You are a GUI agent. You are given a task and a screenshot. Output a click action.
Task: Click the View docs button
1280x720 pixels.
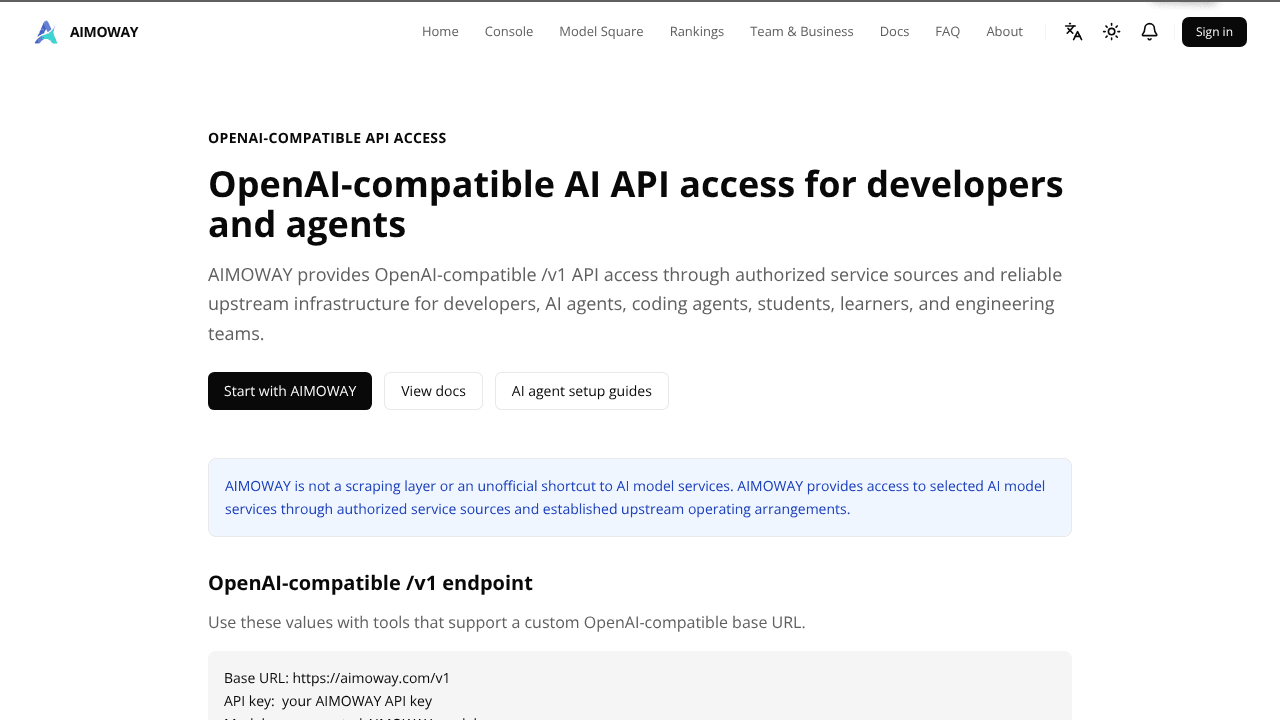pos(433,391)
